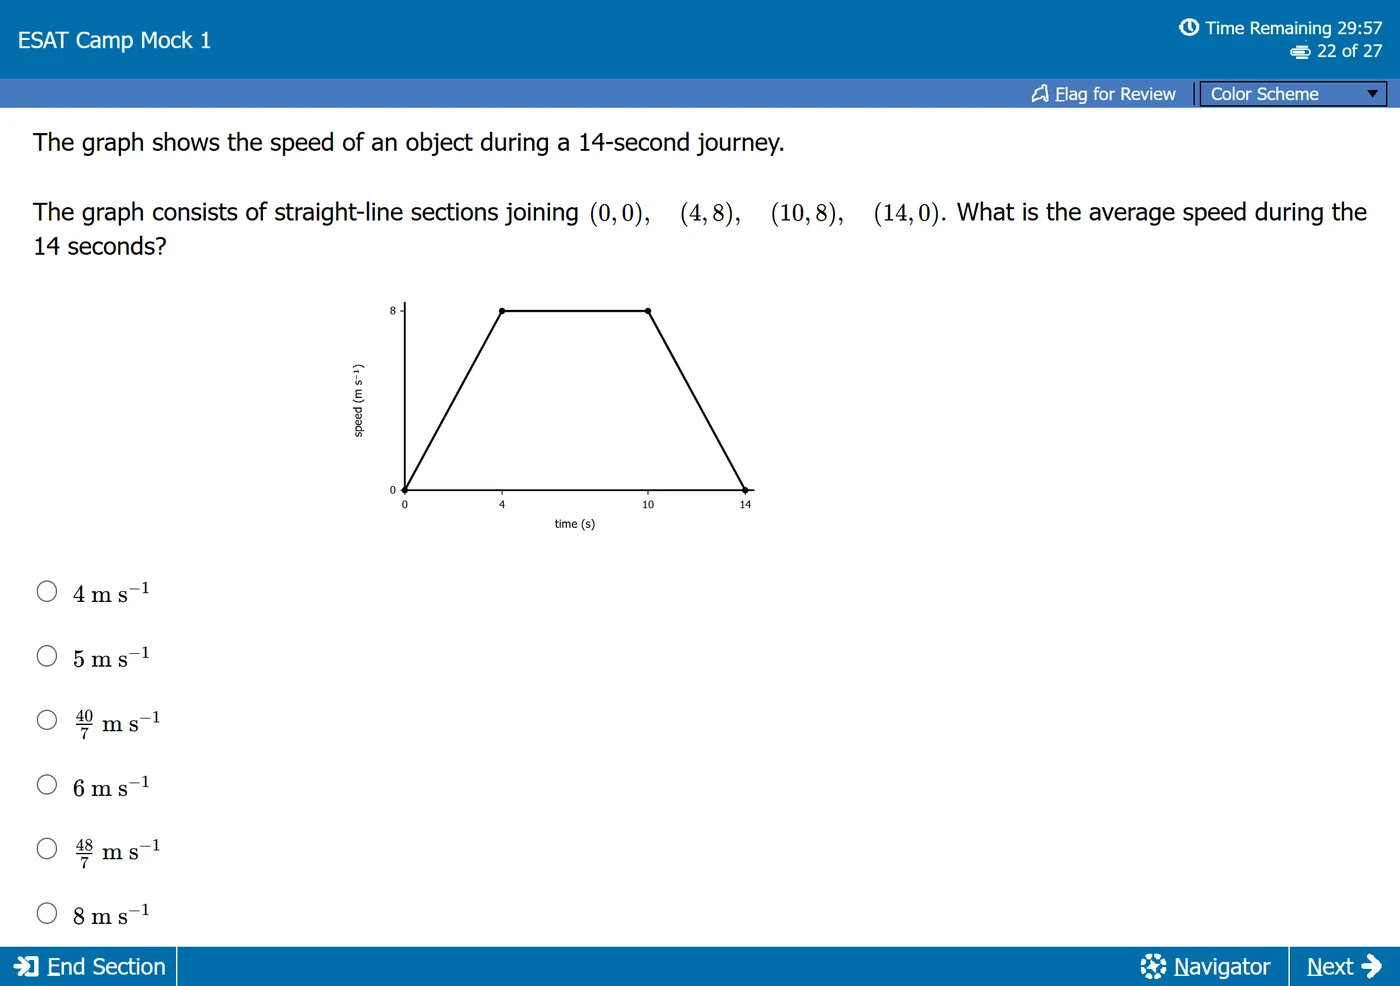Click the End Section button label

106,966
